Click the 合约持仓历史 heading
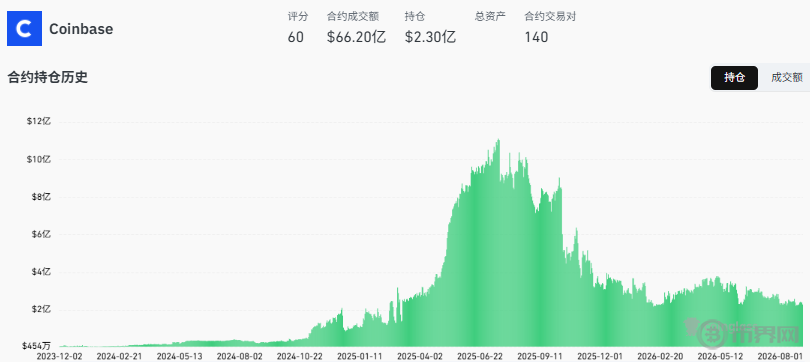The image size is (810, 362). click(x=48, y=77)
